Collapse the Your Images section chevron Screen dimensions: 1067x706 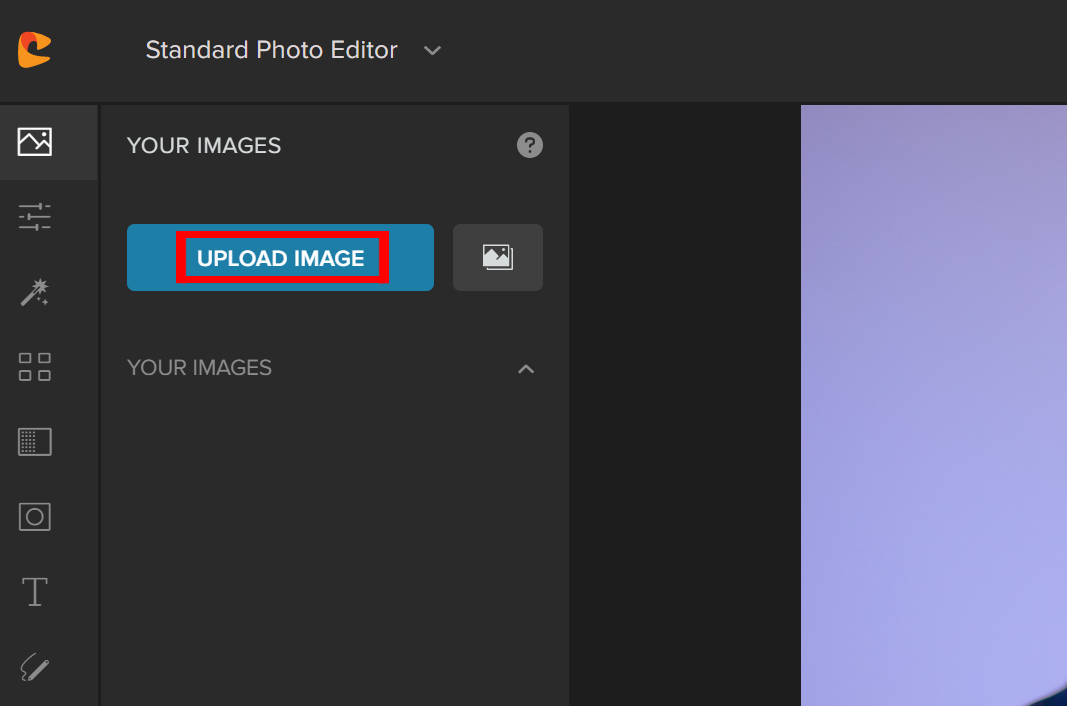point(526,368)
